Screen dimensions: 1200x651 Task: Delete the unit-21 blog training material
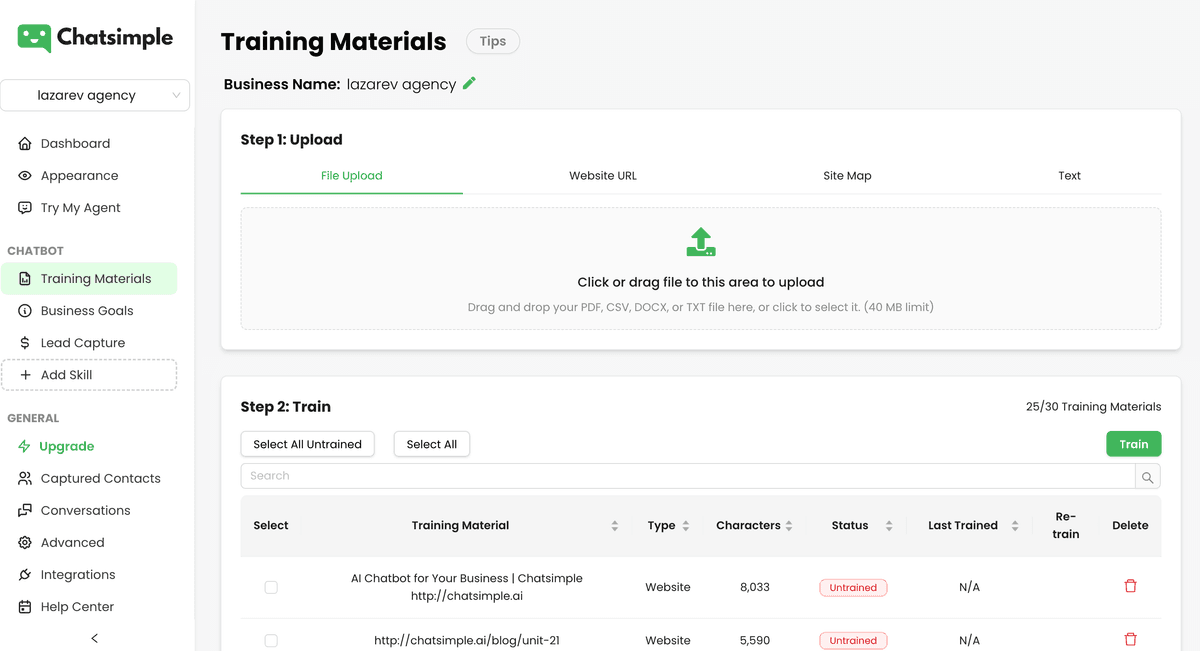[1130, 640]
